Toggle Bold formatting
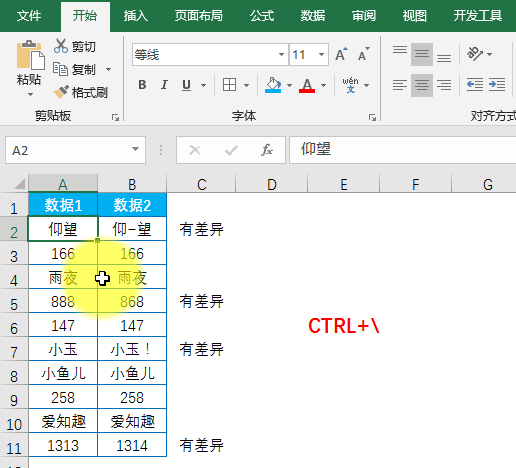The height and width of the screenshot is (468, 516). [142, 85]
